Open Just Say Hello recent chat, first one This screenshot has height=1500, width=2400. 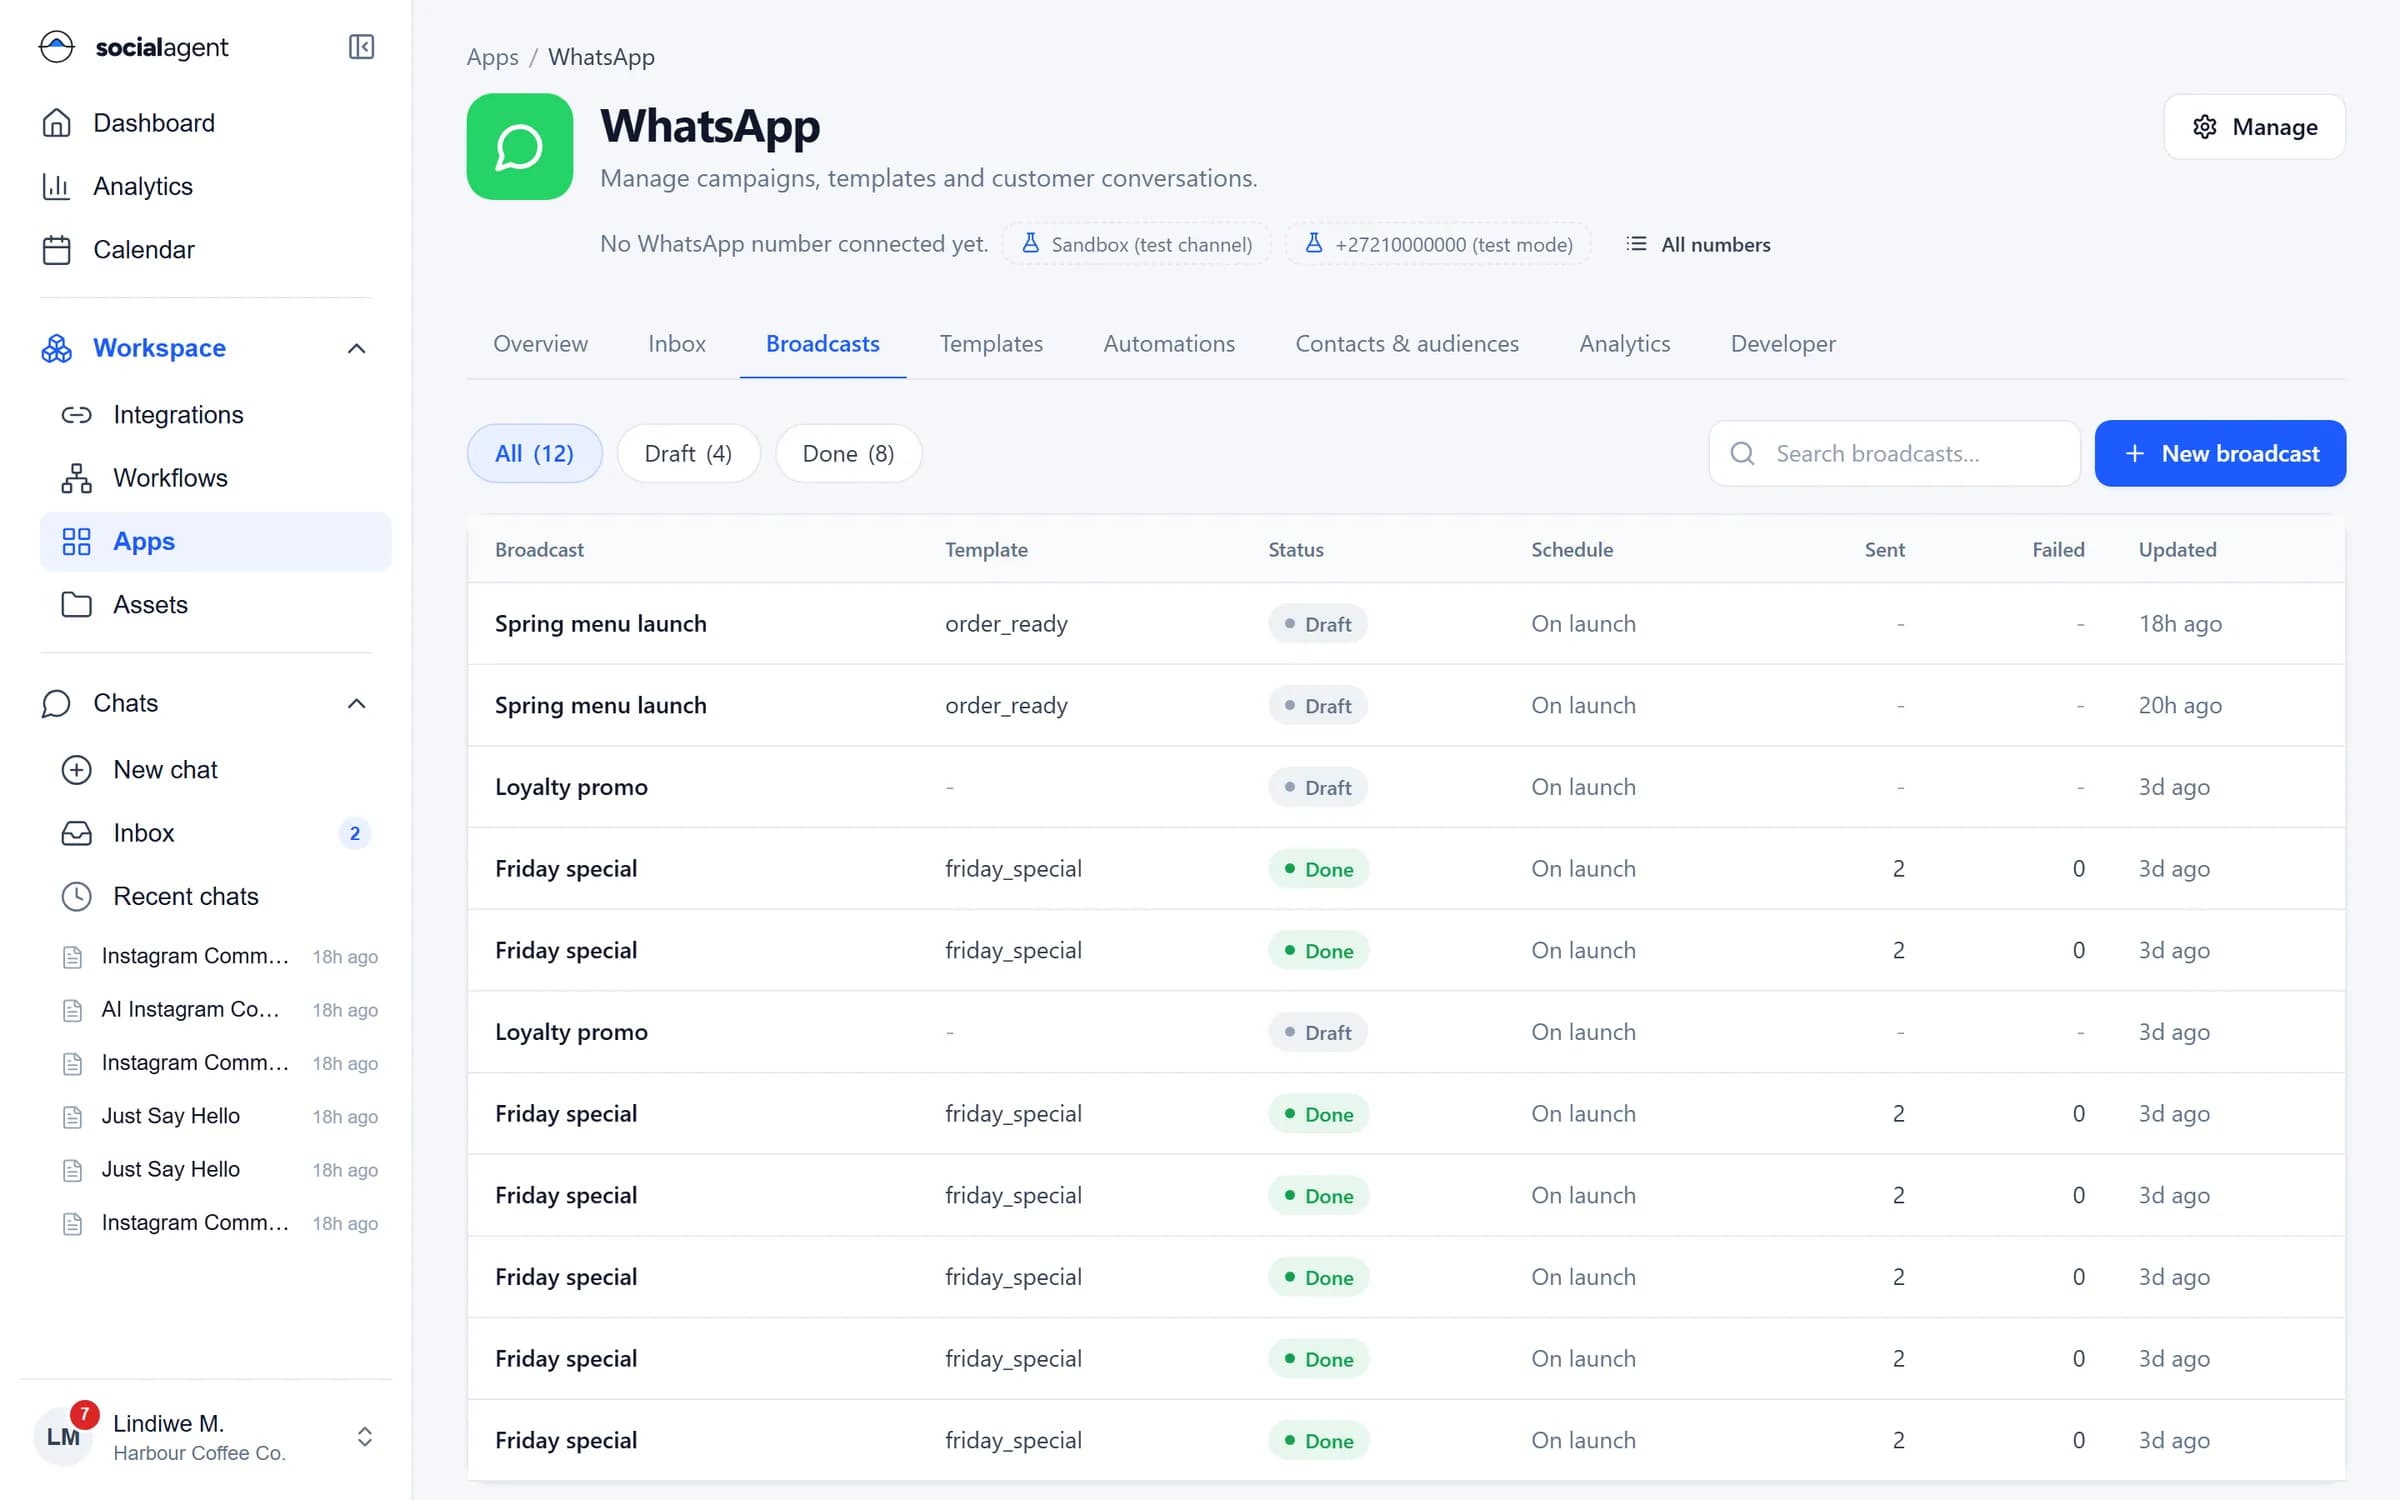pos(220,1117)
